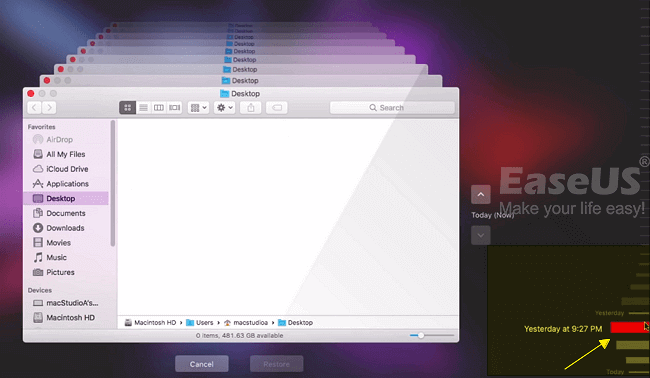Click the Desktop folder title icon
Screen dimensions: 650x378
[x=224, y=94]
